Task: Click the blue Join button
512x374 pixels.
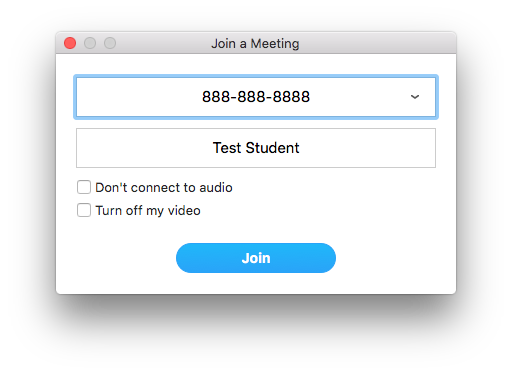Action: 256,258
